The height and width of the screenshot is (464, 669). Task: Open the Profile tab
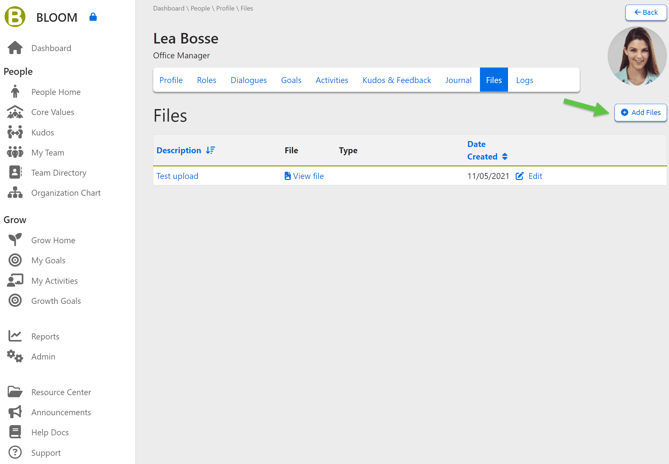(171, 80)
